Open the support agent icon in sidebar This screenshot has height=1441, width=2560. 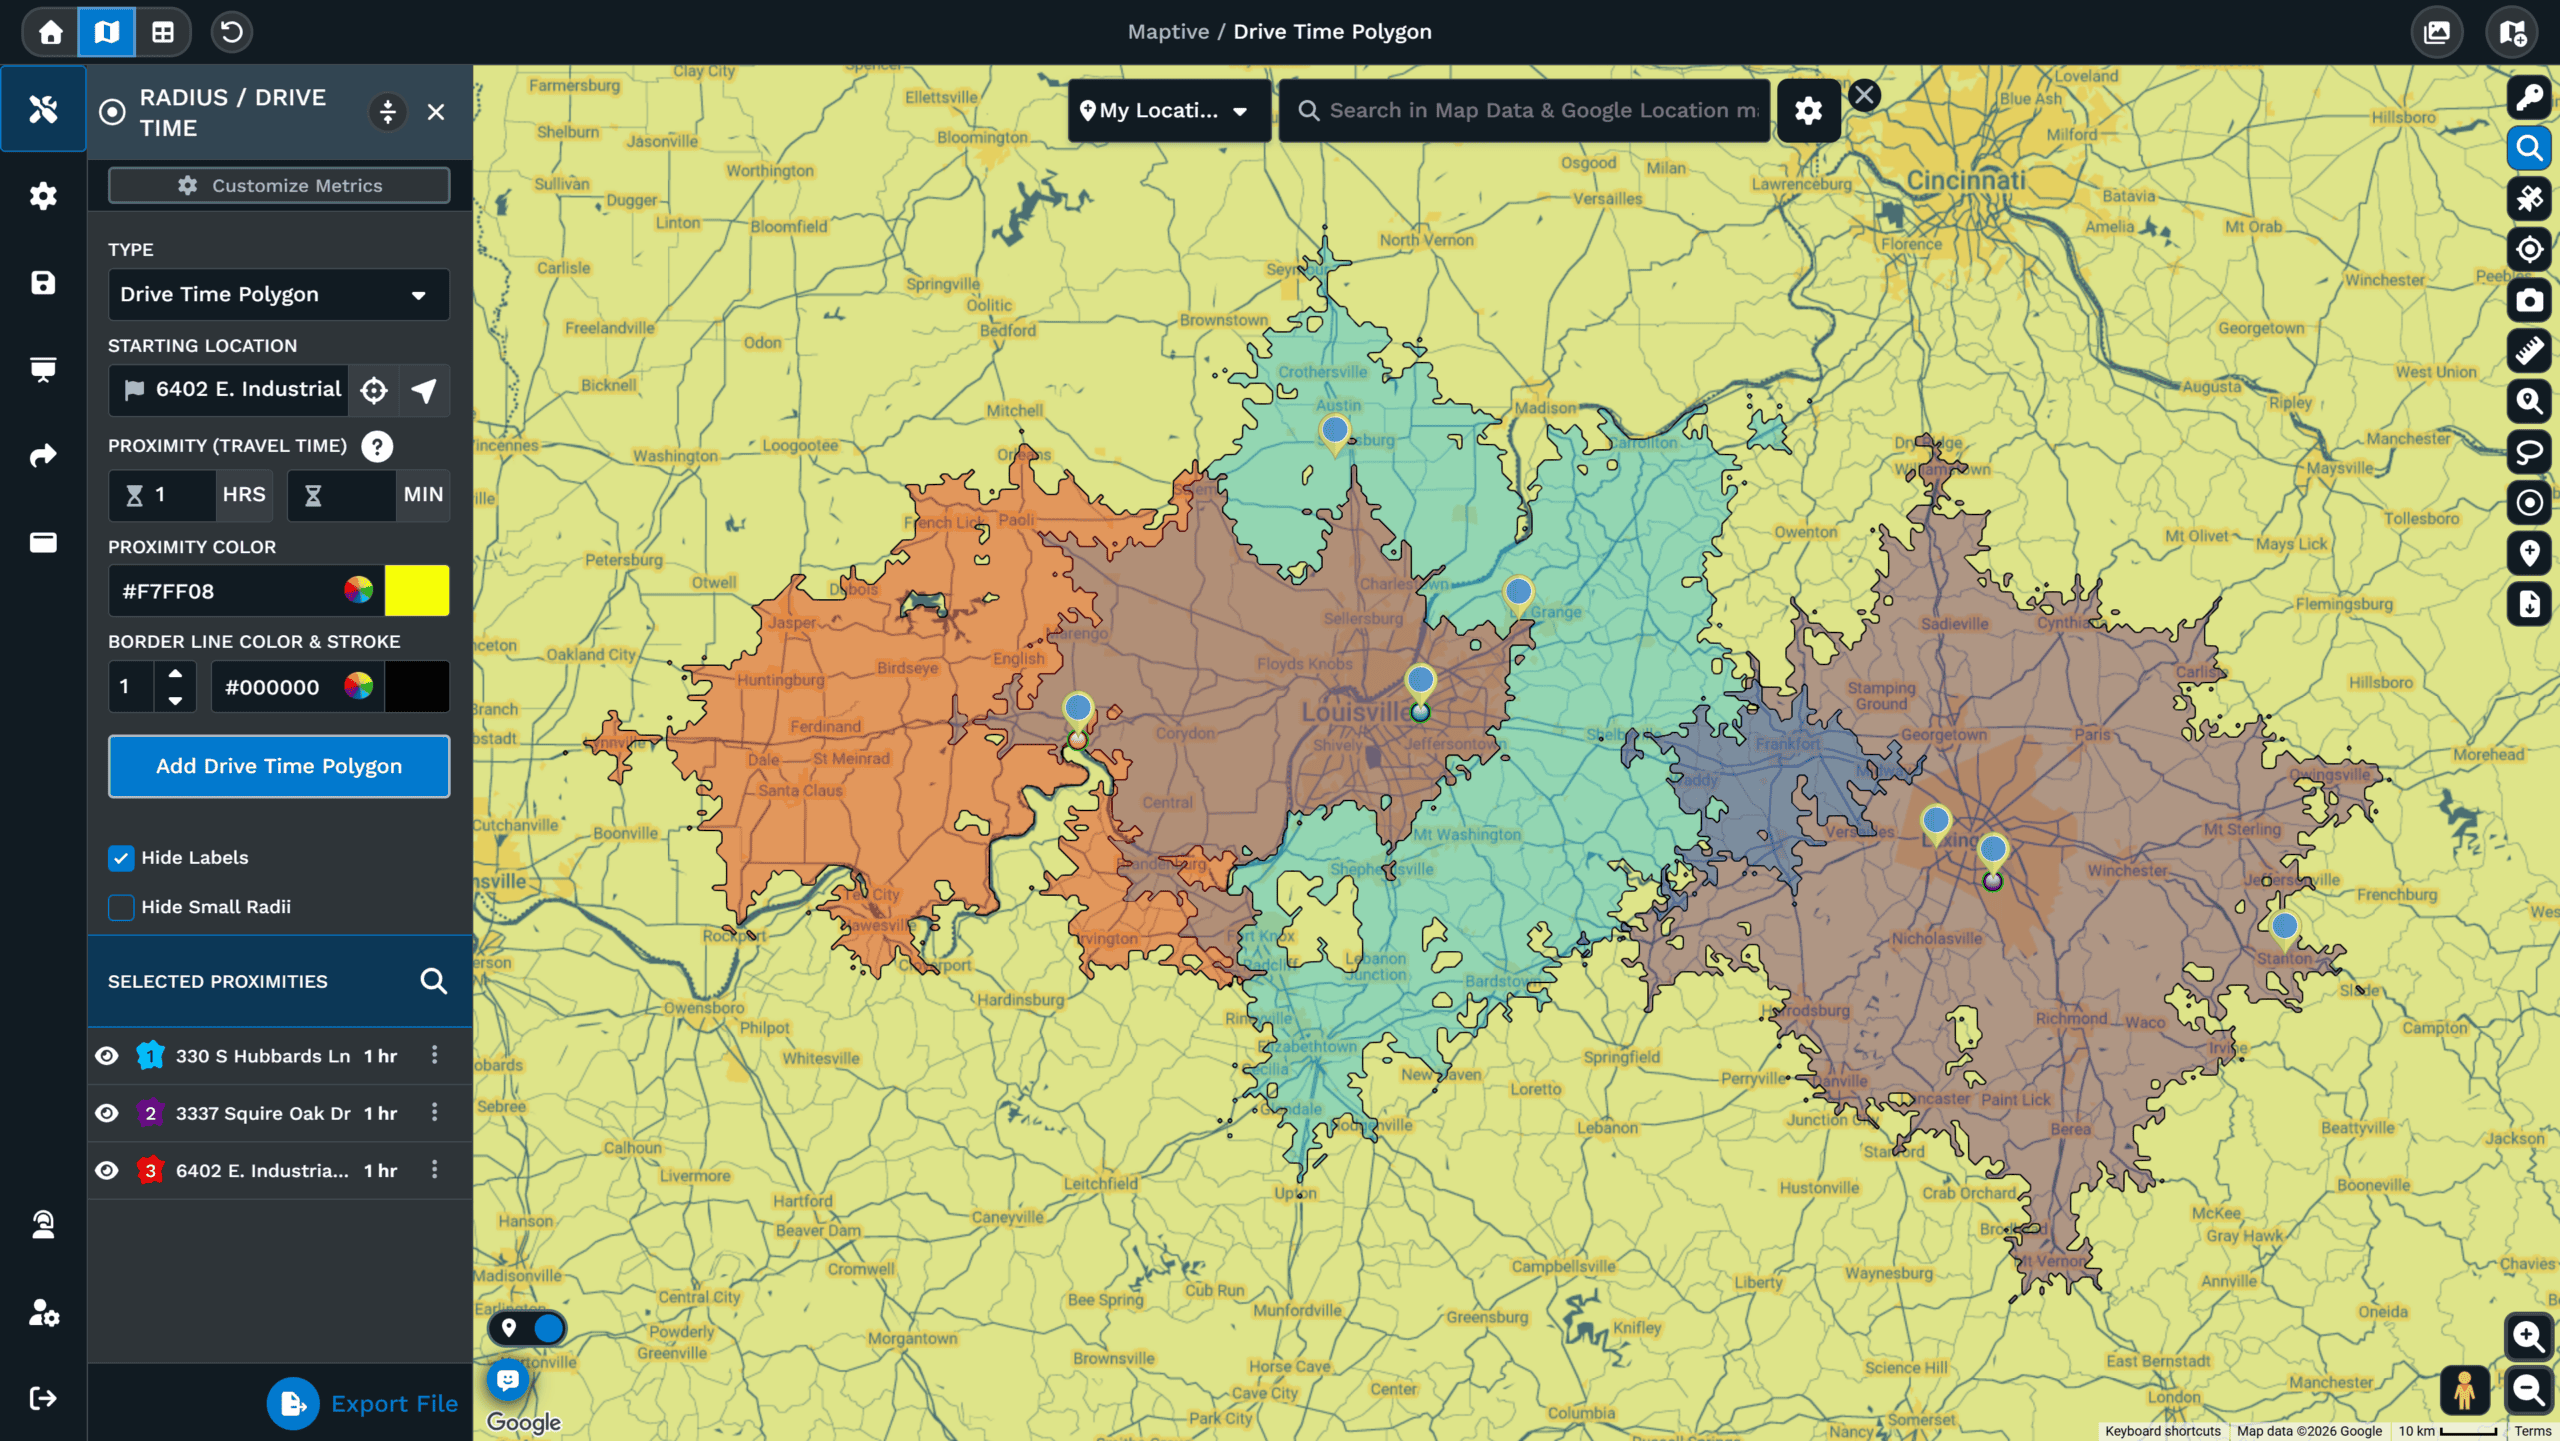pos(43,1225)
